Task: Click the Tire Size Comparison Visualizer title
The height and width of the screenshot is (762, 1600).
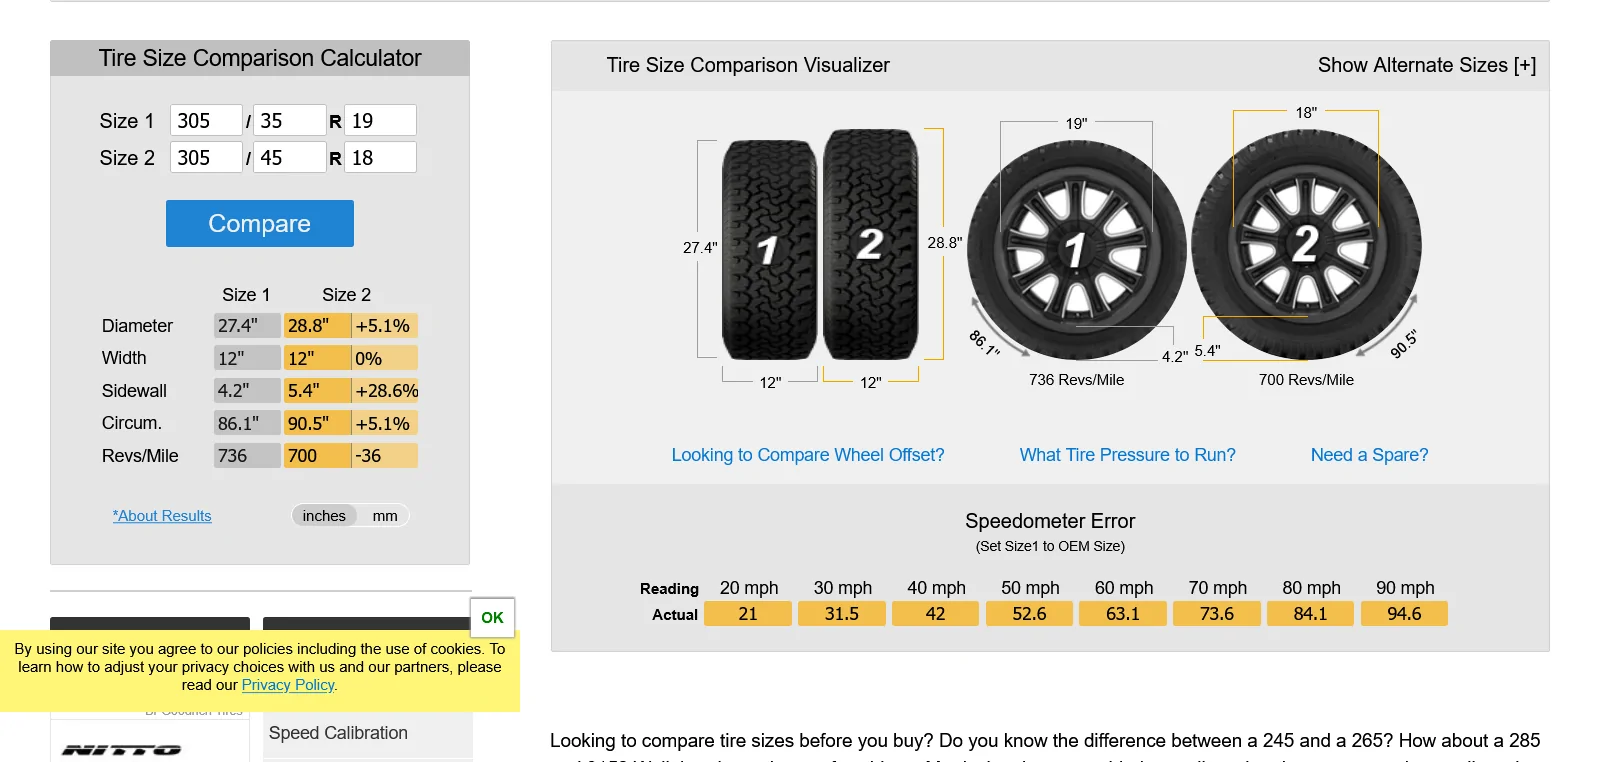Action: (748, 65)
